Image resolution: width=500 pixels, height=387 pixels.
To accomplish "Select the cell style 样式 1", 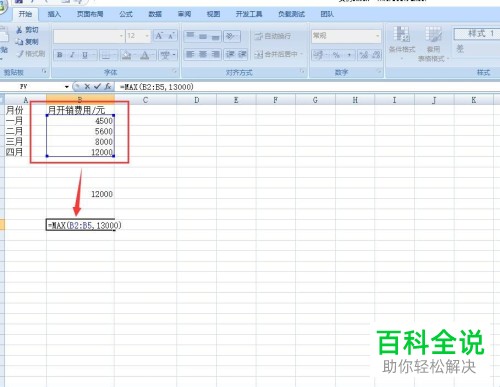I will (x=477, y=34).
